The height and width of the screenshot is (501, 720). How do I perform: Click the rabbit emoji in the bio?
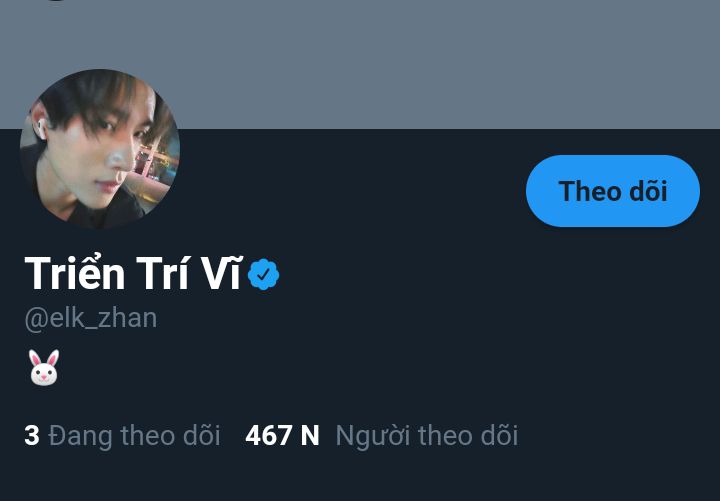pyautogui.click(x=43, y=368)
